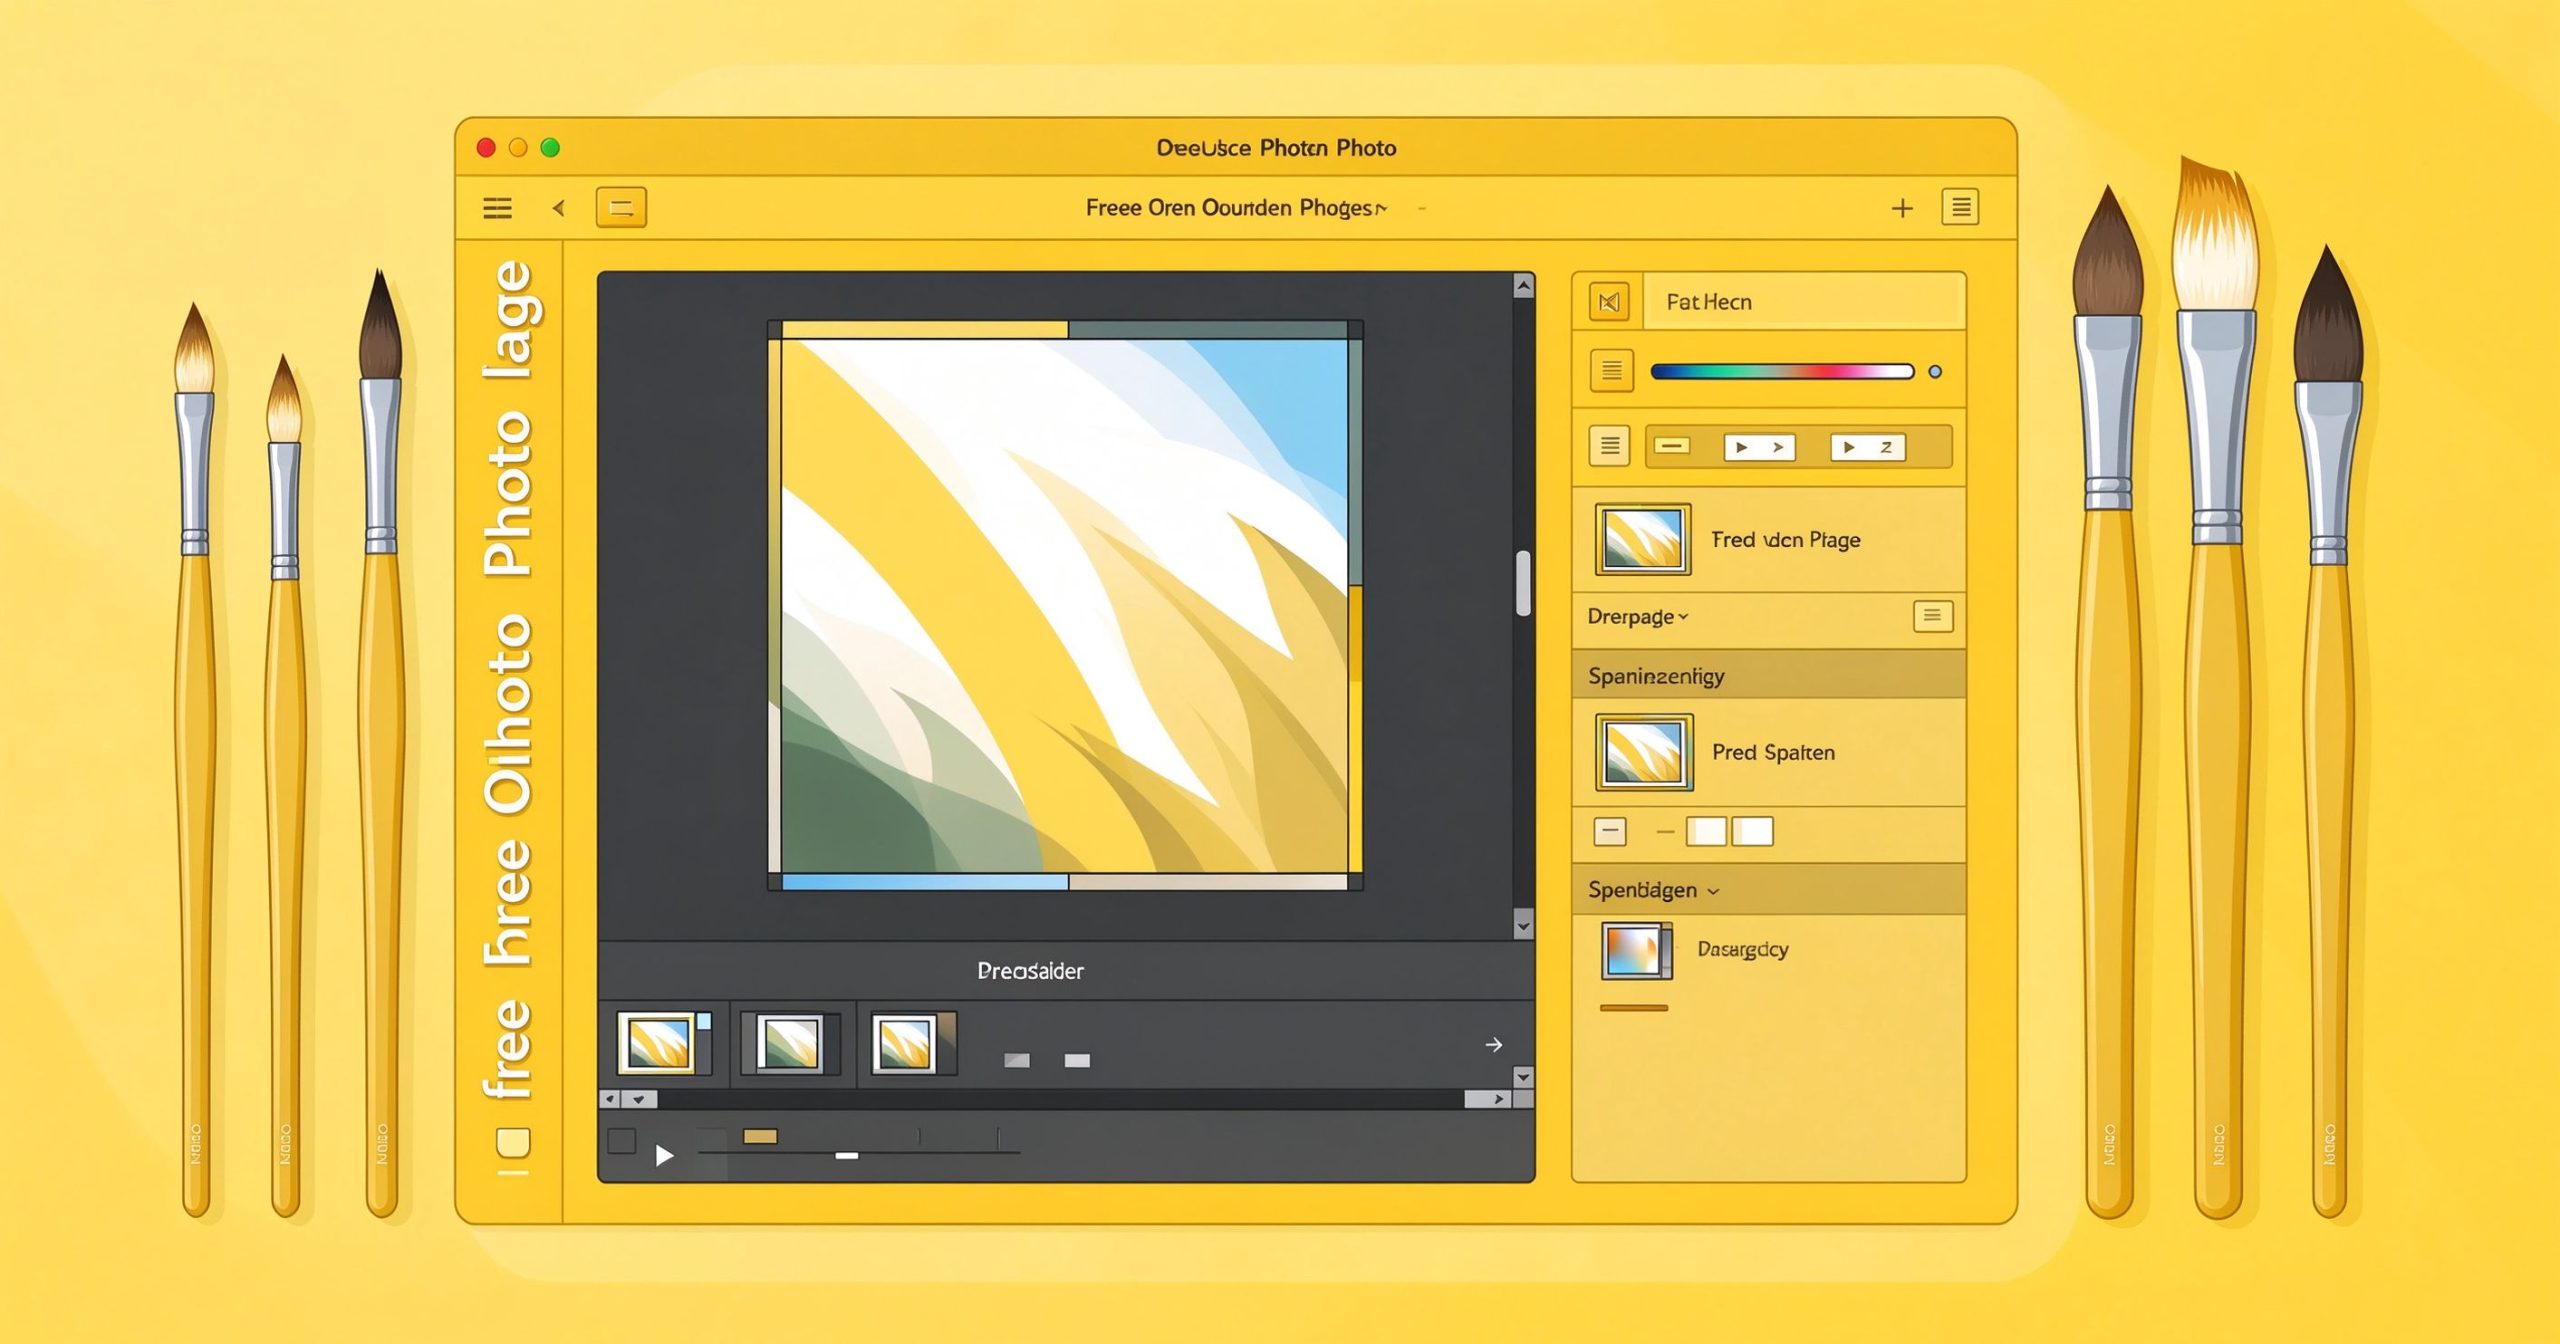Open the list panel icon at top right

1960,207
